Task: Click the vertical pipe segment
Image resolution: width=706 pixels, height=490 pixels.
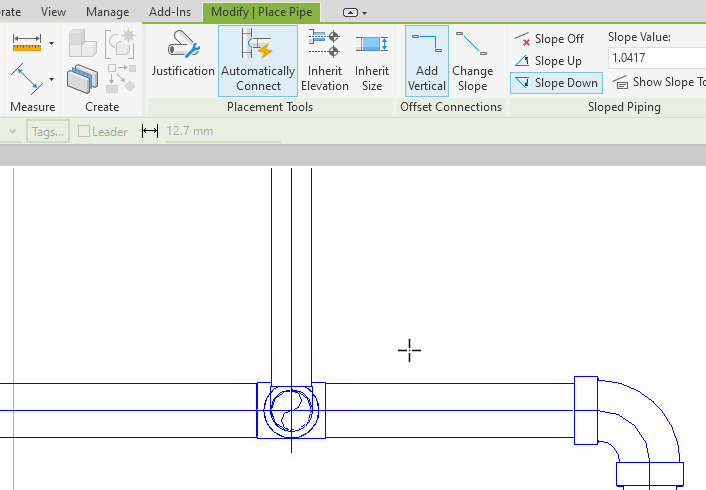Action: (291, 275)
